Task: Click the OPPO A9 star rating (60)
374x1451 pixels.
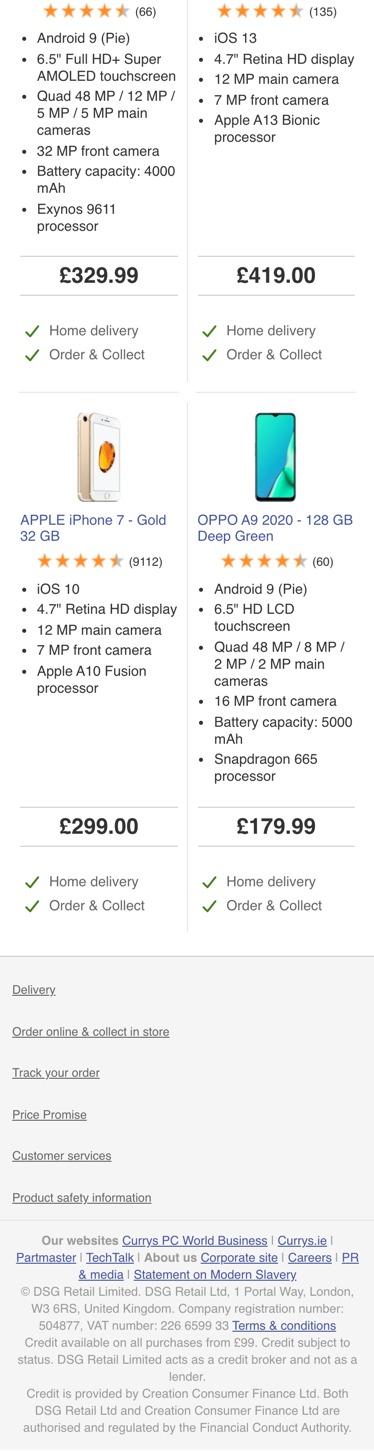Action: point(276,561)
